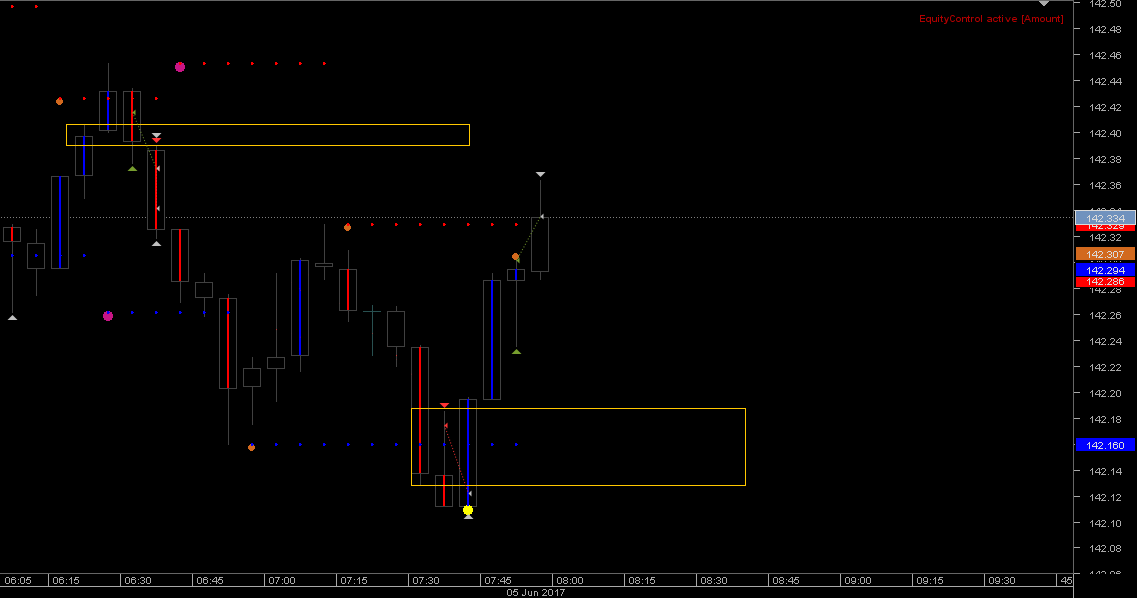Viewport: 1137px width, 598px height.
Task: Select the green up-arrow under the 08:00 pullback
Action: coord(515,351)
